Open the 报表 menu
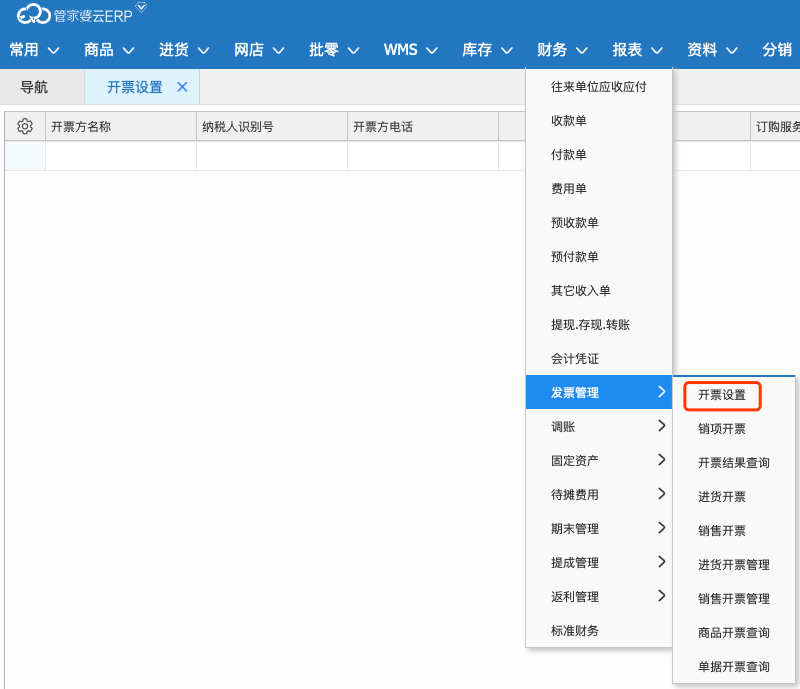Image resolution: width=800 pixels, height=689 pixels. pyautogui.click(x=638, y=50)
